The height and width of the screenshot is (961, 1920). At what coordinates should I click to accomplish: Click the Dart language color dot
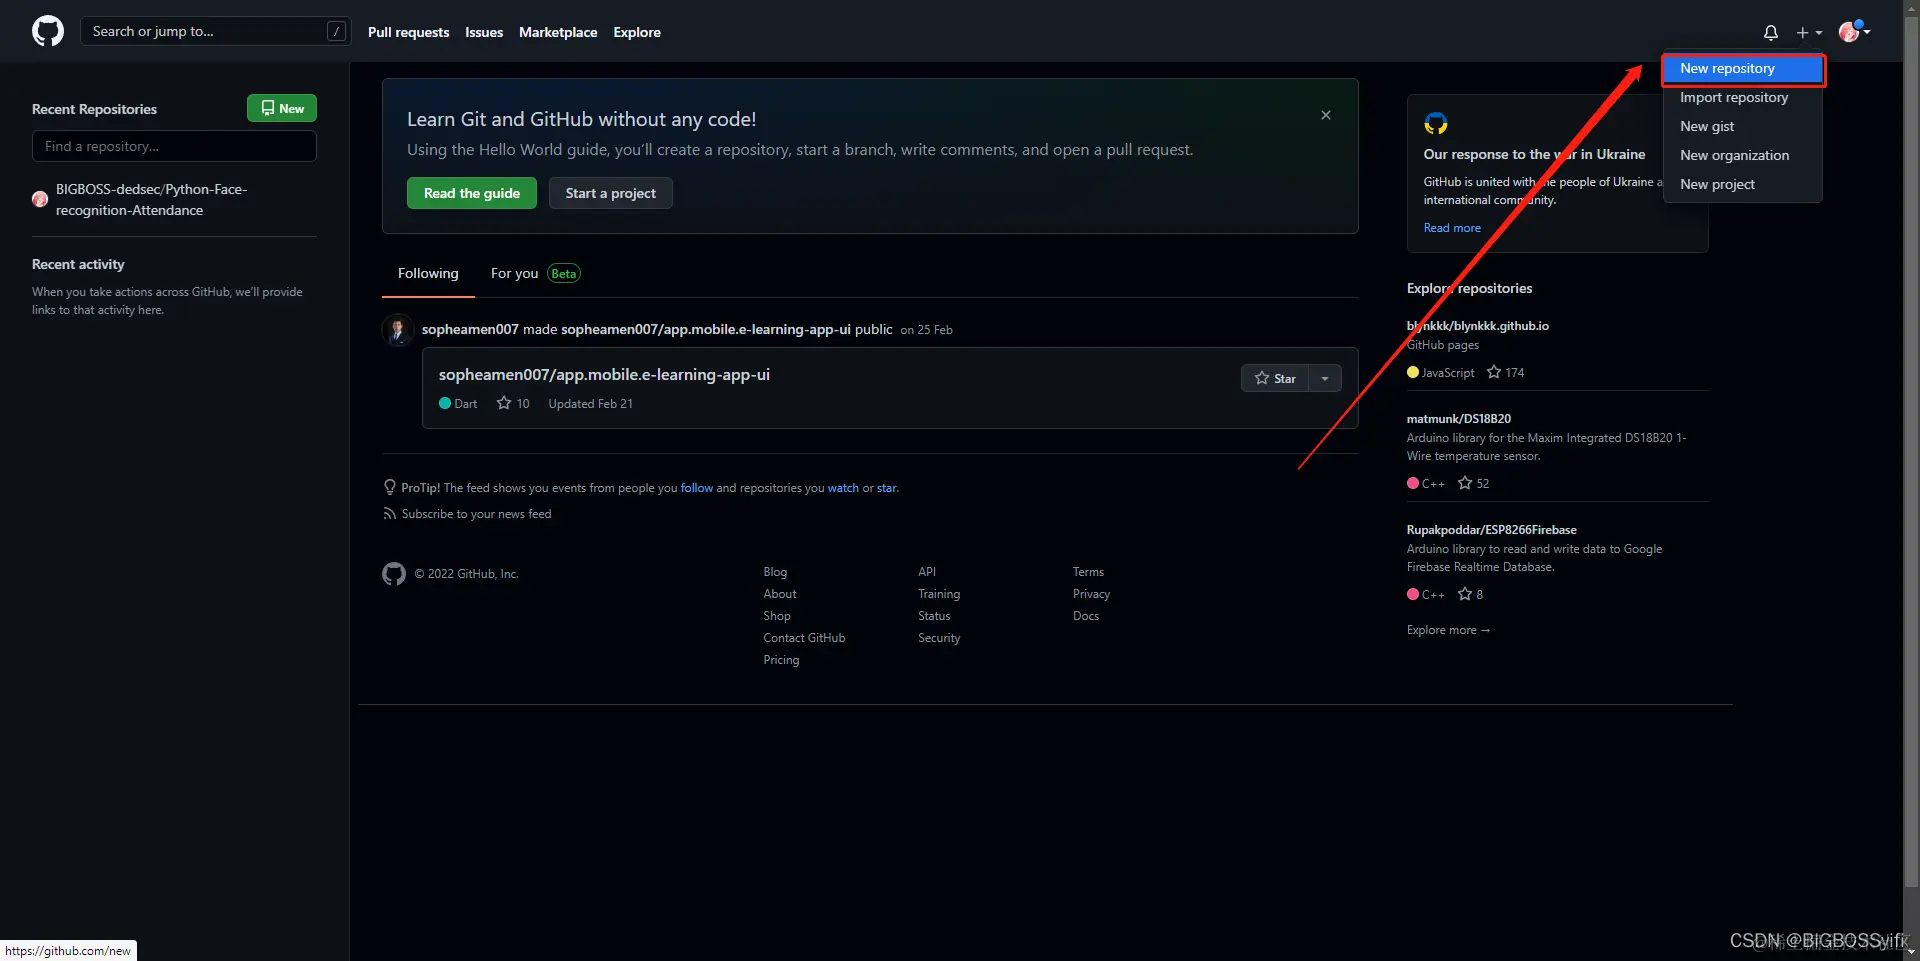[445, 403]
